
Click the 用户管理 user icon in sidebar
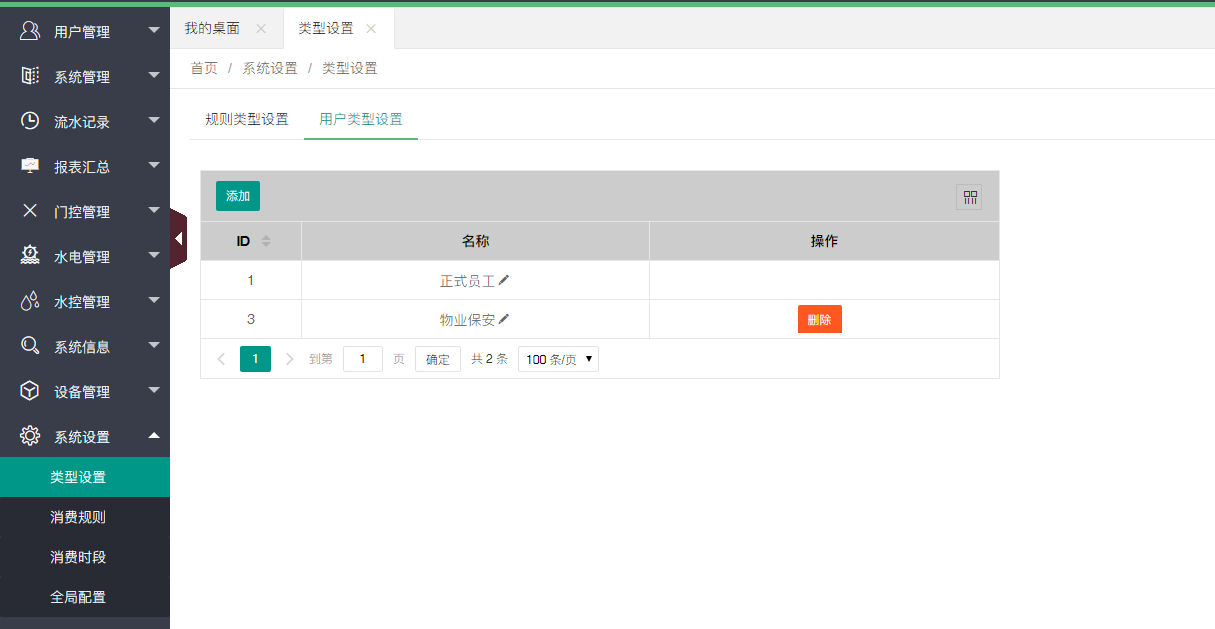30,31
